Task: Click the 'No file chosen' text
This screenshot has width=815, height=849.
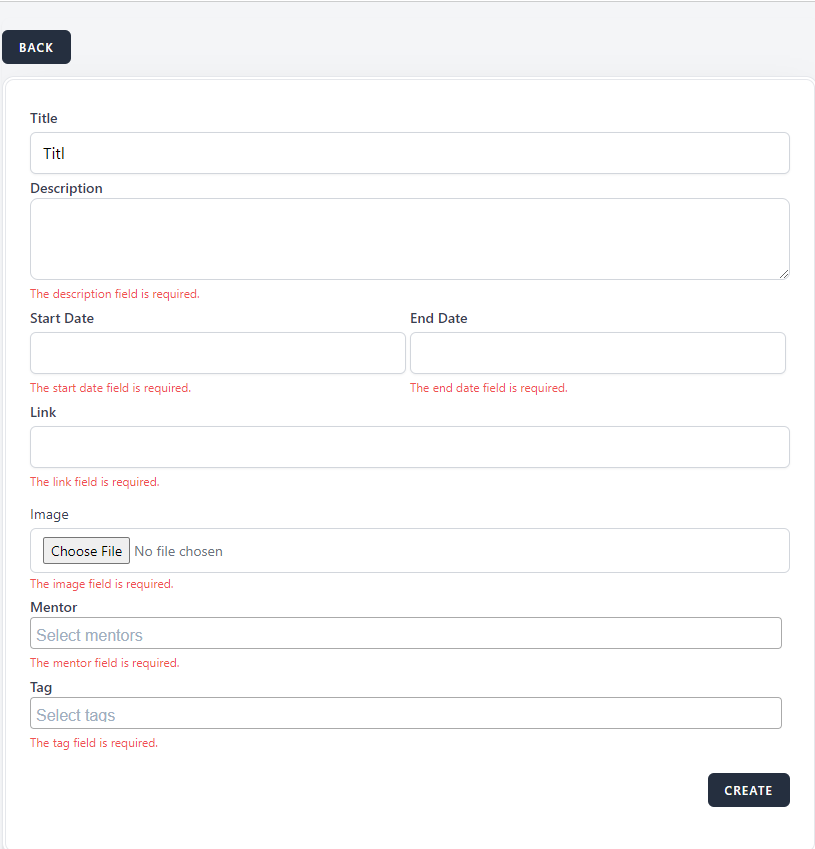Action: coord(178,551)
